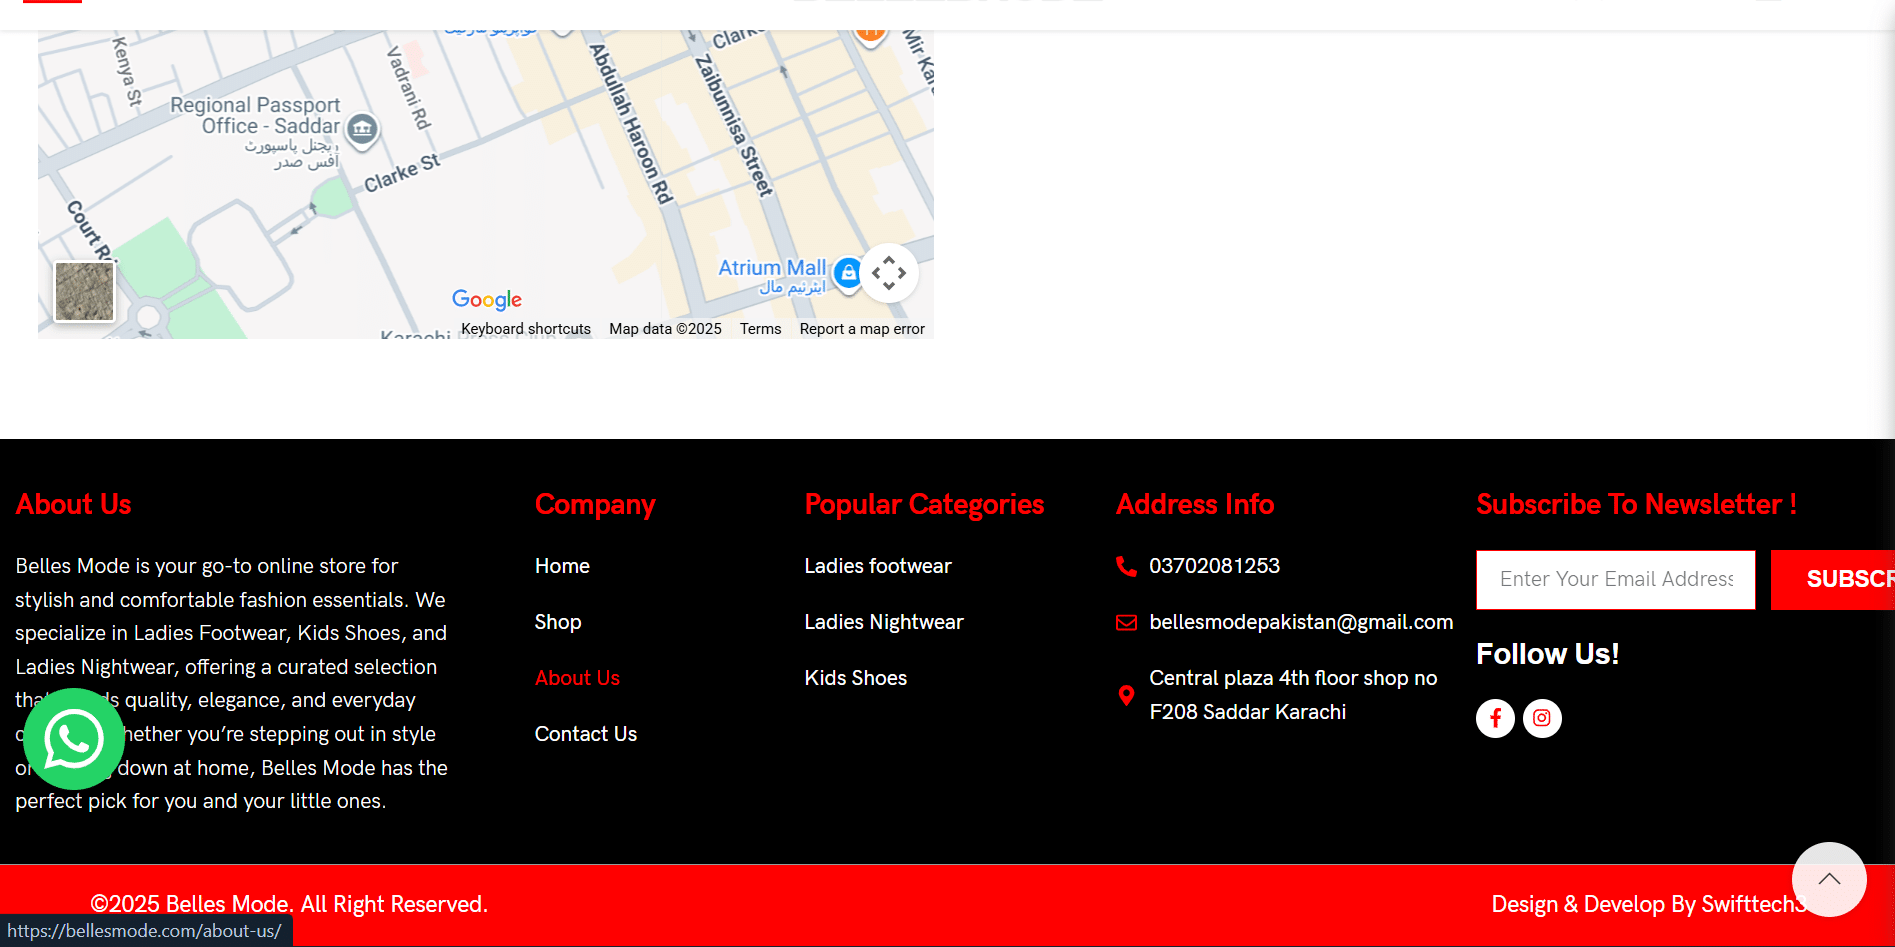Image resolution: width=1895 pixels, height=947 pixels.
Task: Click the map camera controls icon
Action: click(888, 273)
